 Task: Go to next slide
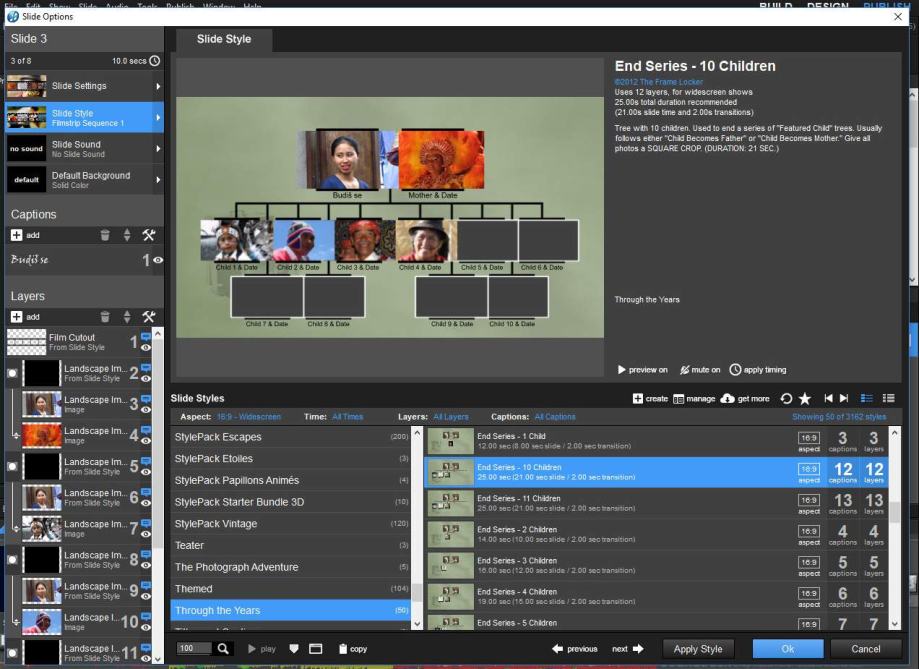click(x=628, y=649)
